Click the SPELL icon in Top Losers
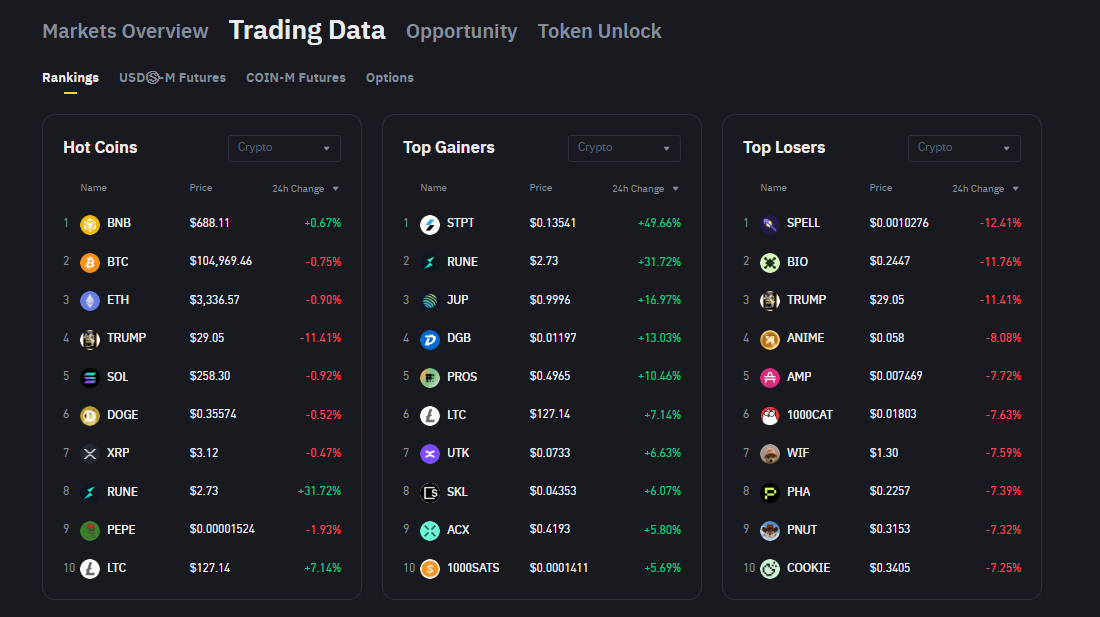 tap(770, 224)
